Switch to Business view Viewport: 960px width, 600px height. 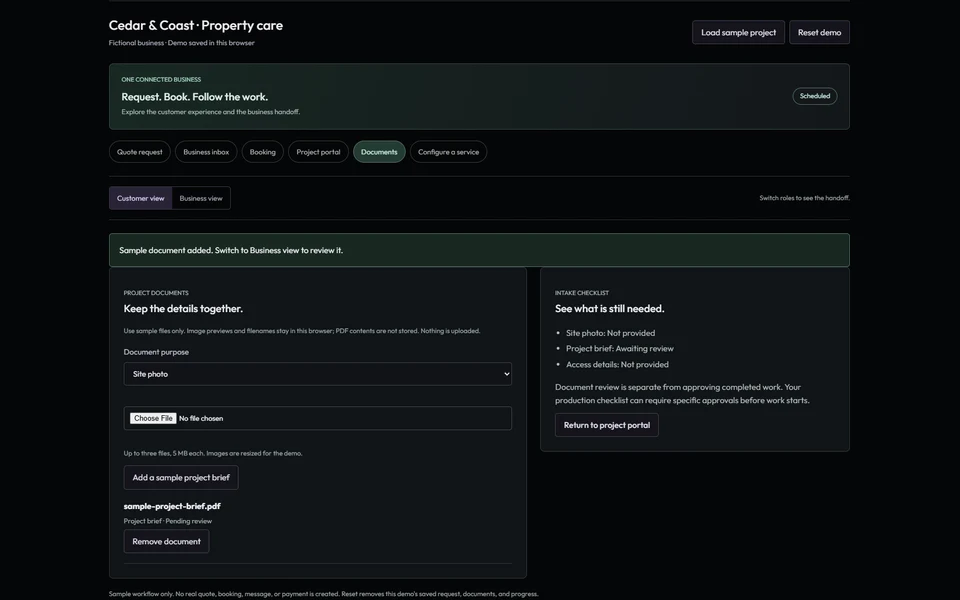click(201, 198)
